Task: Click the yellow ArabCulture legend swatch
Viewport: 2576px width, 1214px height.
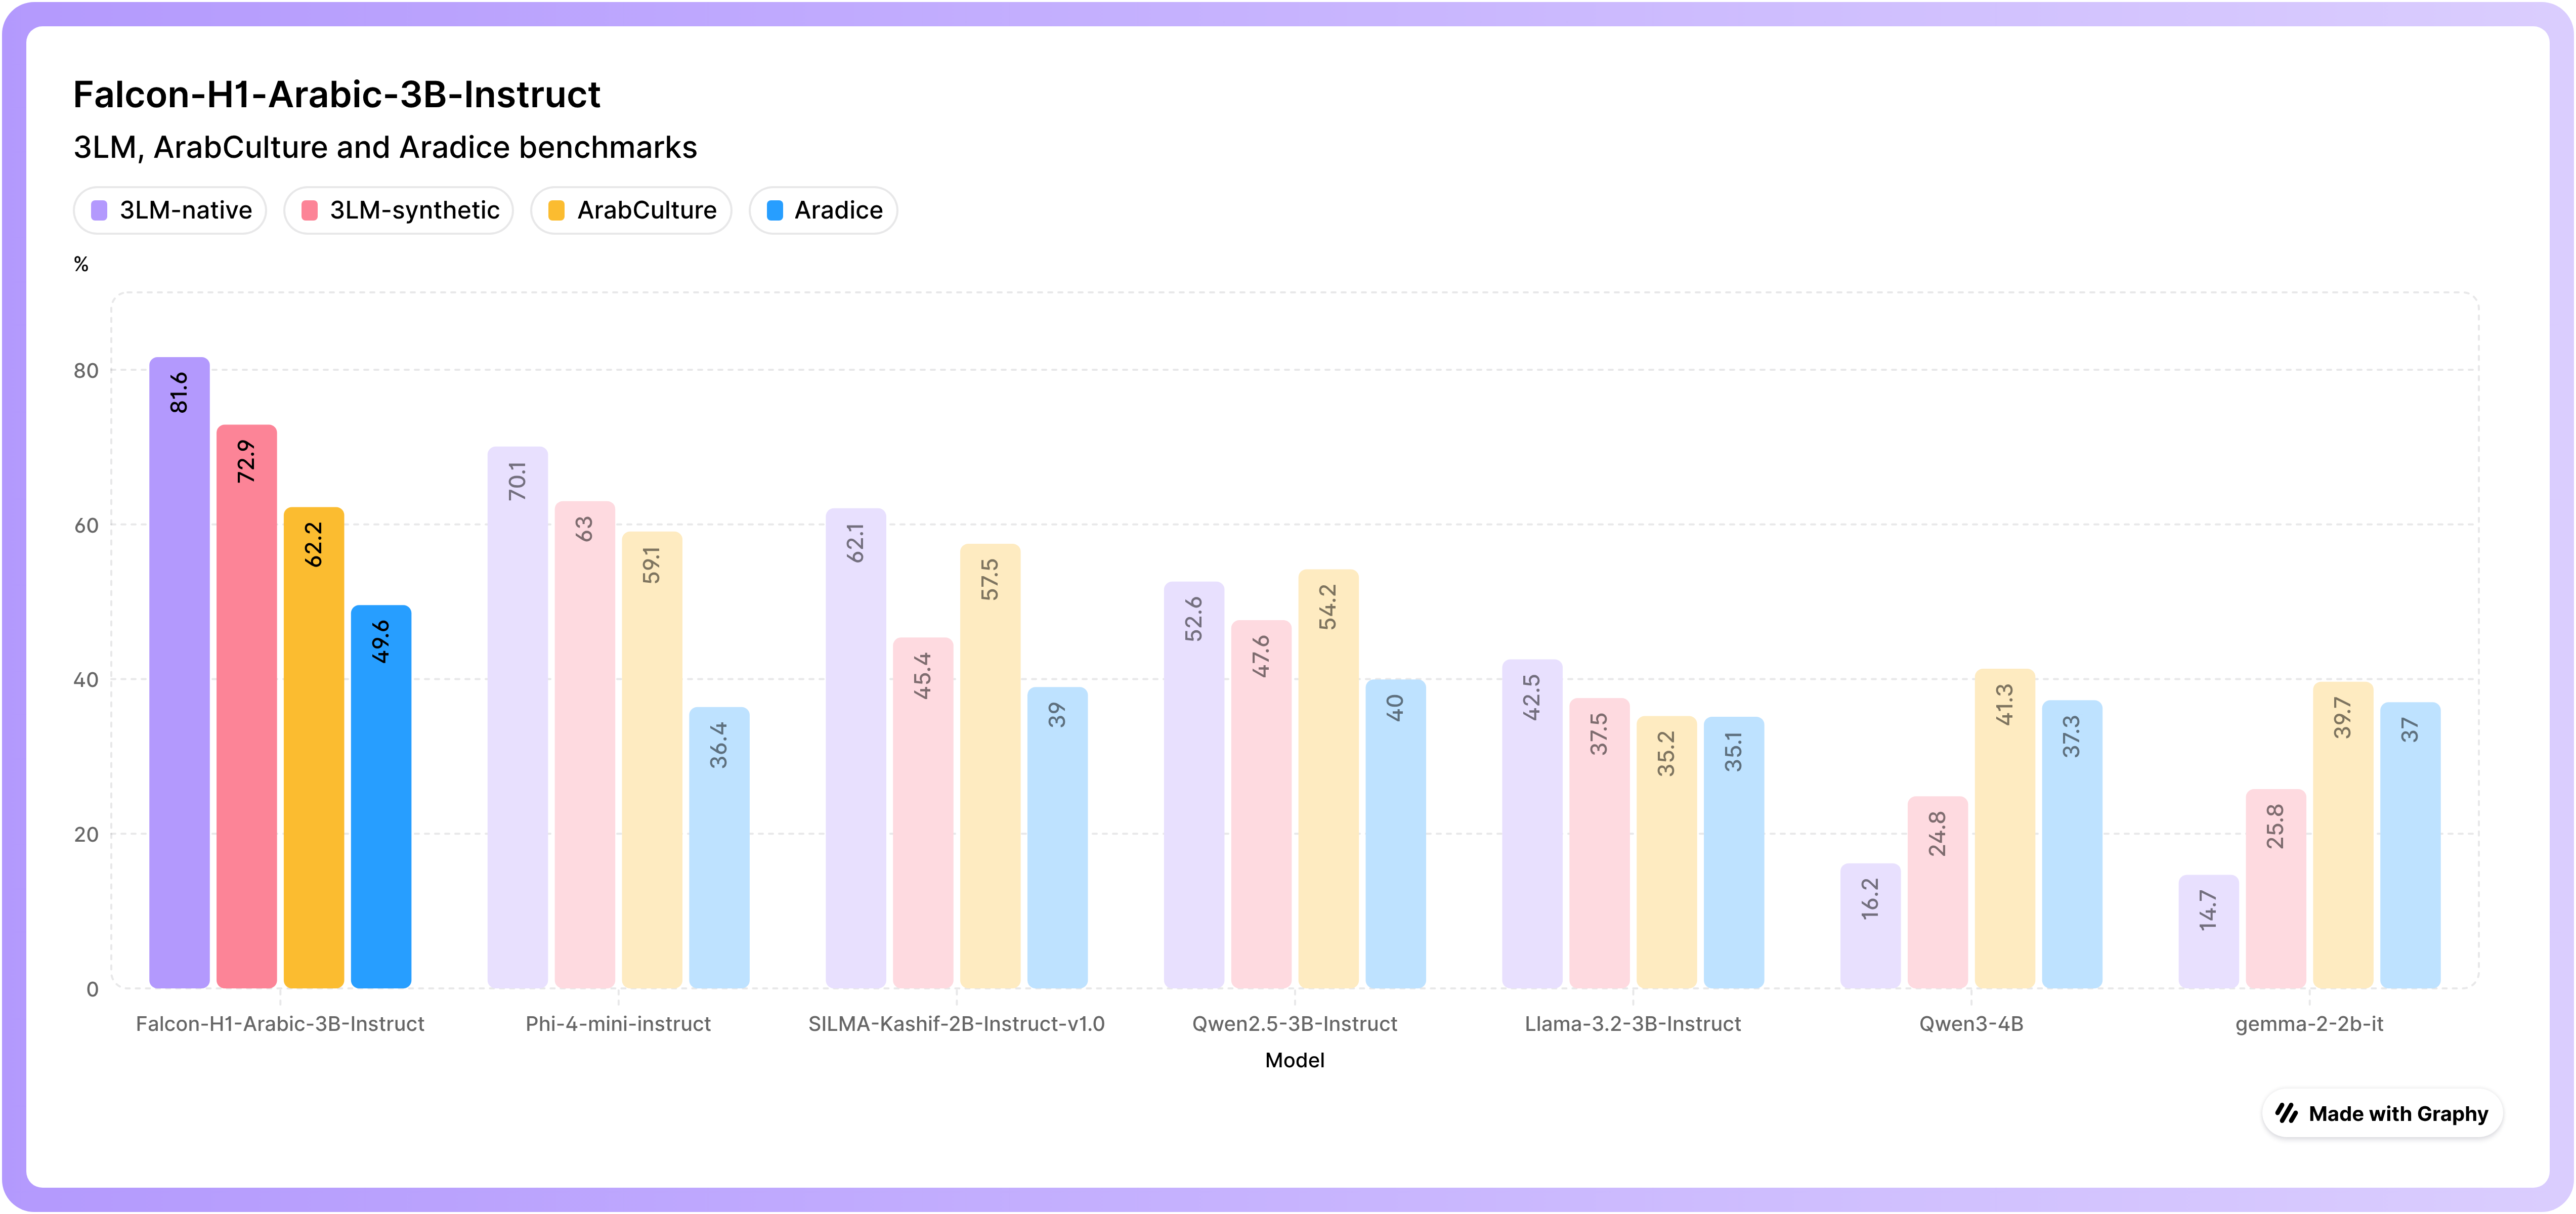Action: point(556,210)
